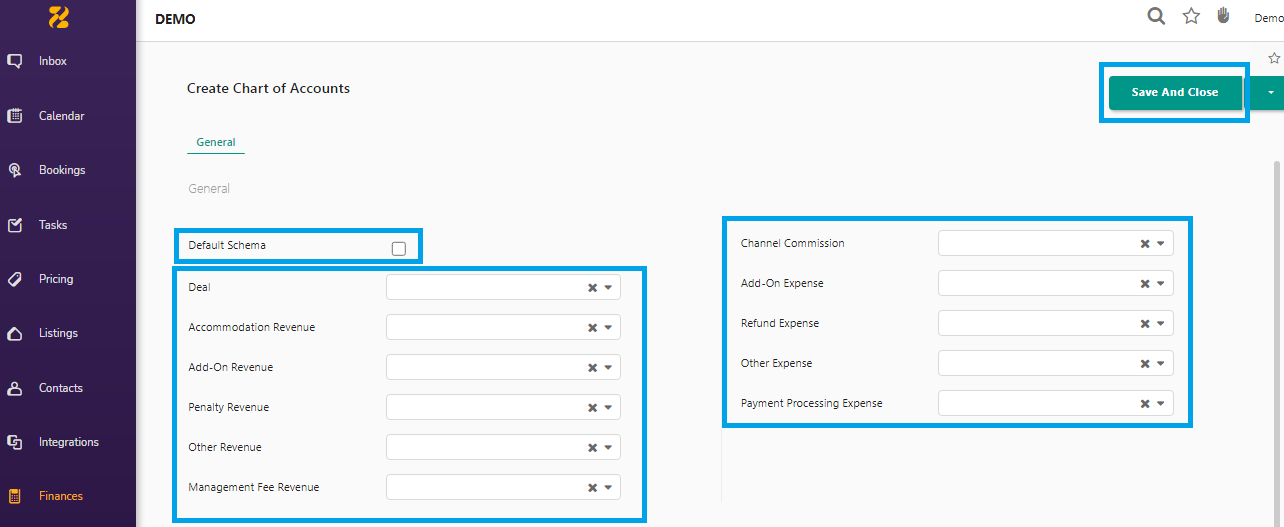Open Listings house icon

click(x=15, y=333)
